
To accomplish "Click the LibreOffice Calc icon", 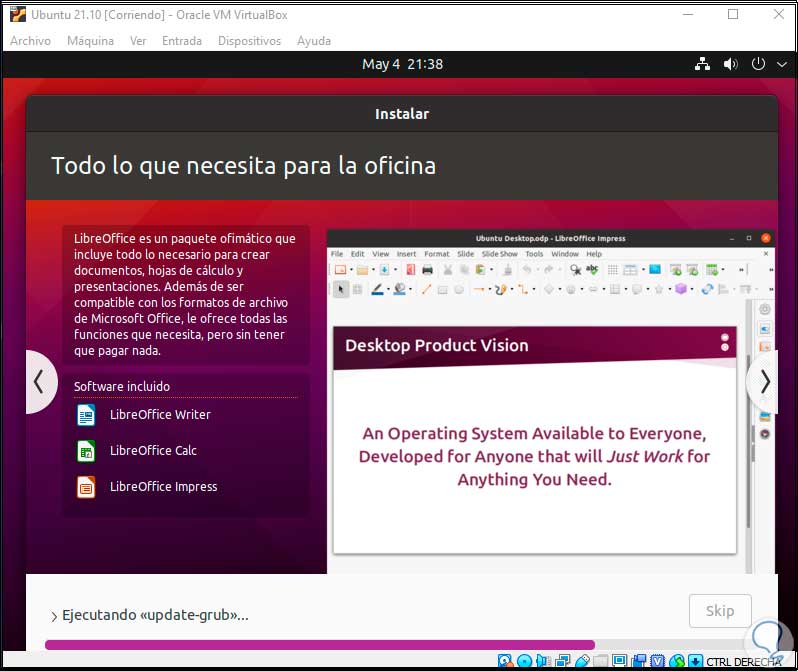I will (x=86, y=451).
